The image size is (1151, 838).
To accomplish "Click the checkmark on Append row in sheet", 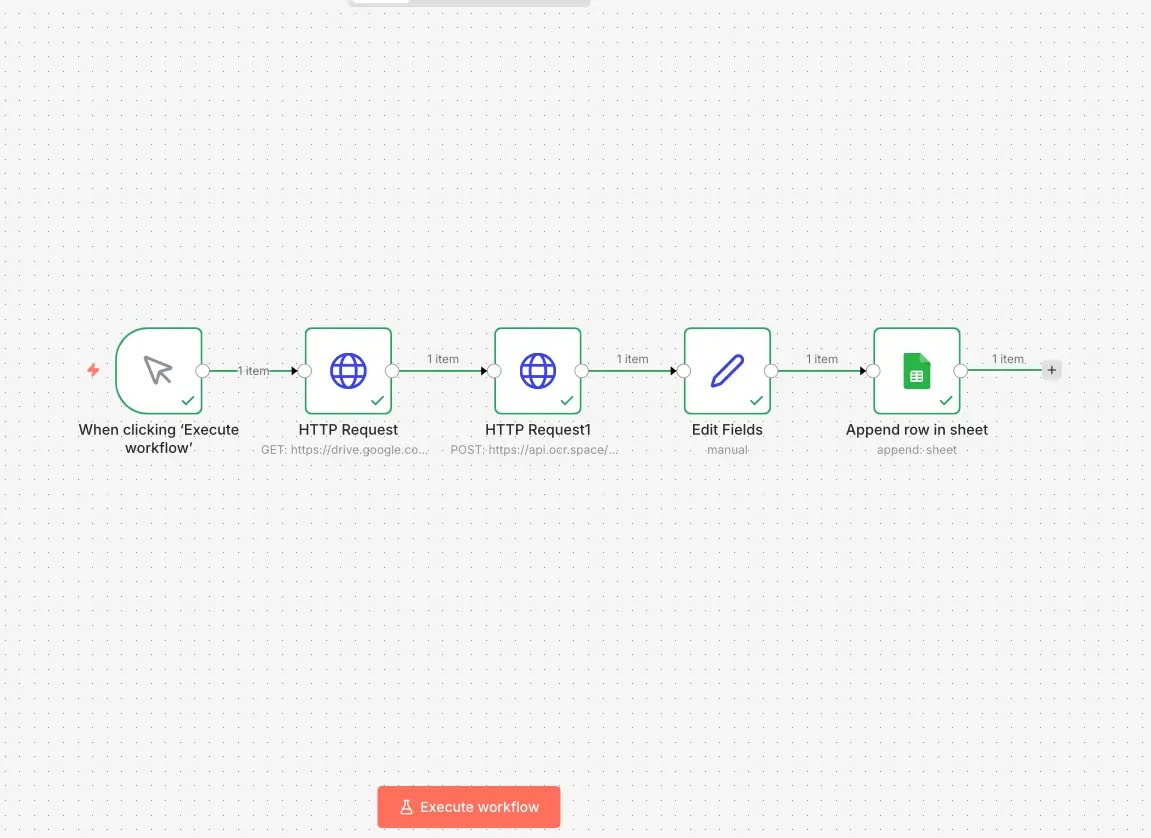I will 946,400.
